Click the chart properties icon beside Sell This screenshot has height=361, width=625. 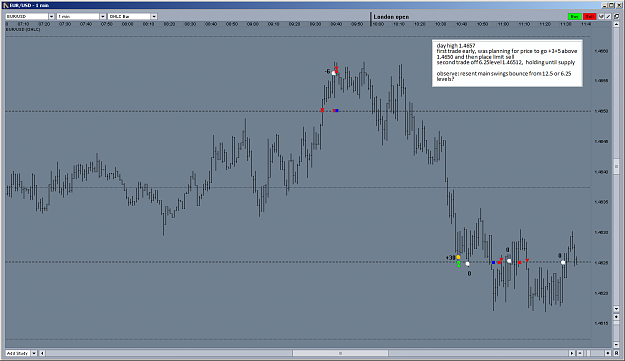[601, 16]
